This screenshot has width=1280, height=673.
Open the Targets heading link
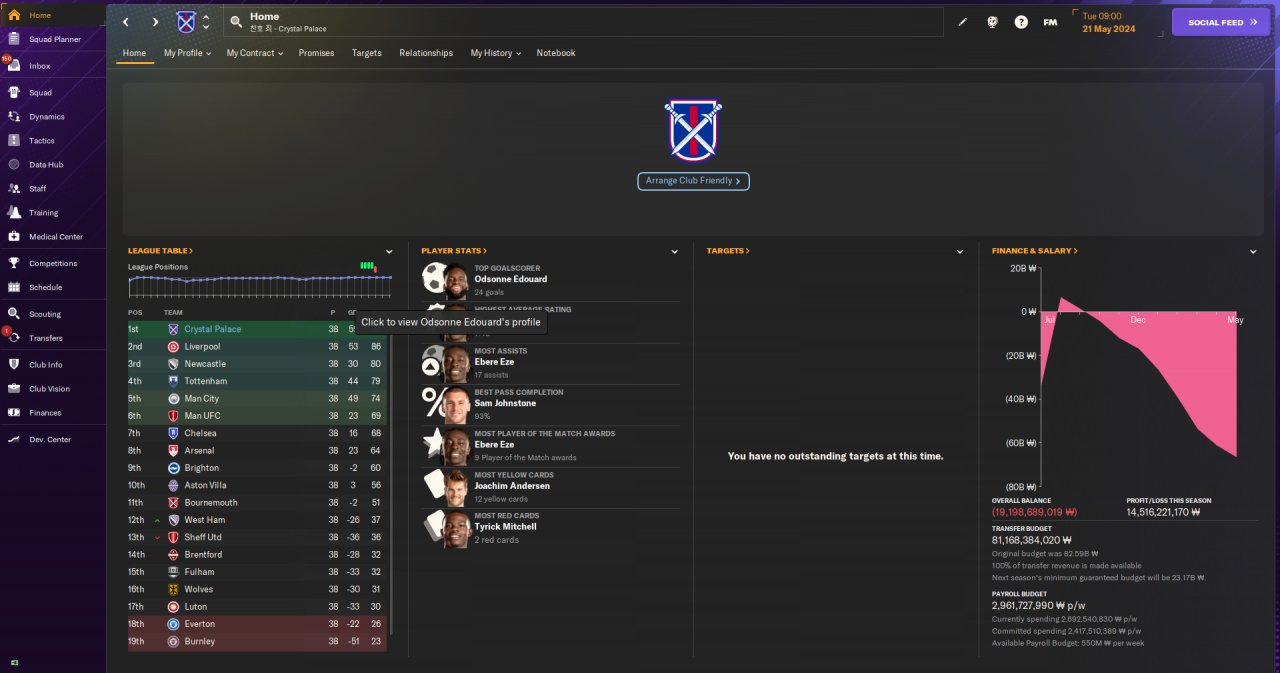pos(728,251)
